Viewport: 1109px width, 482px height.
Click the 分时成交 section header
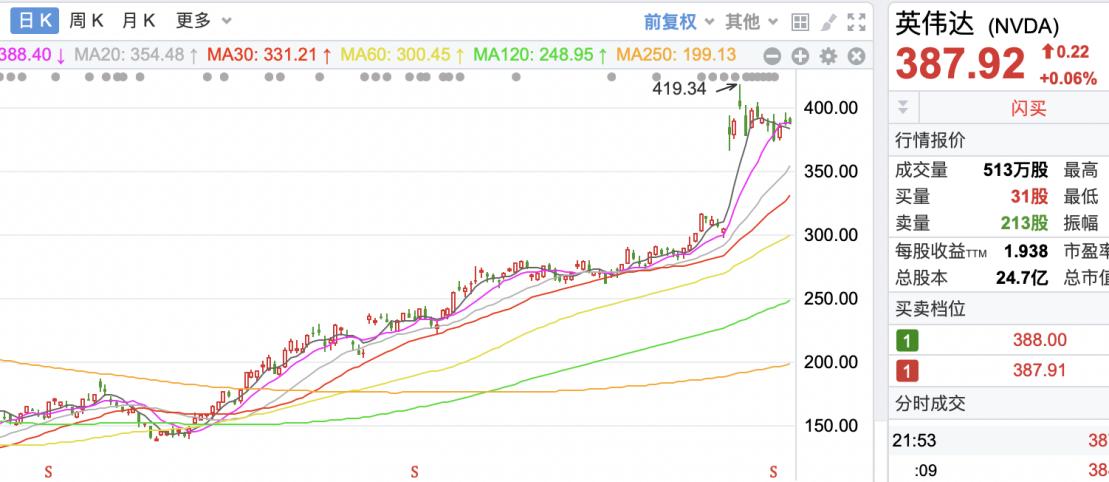coord(929,404)
